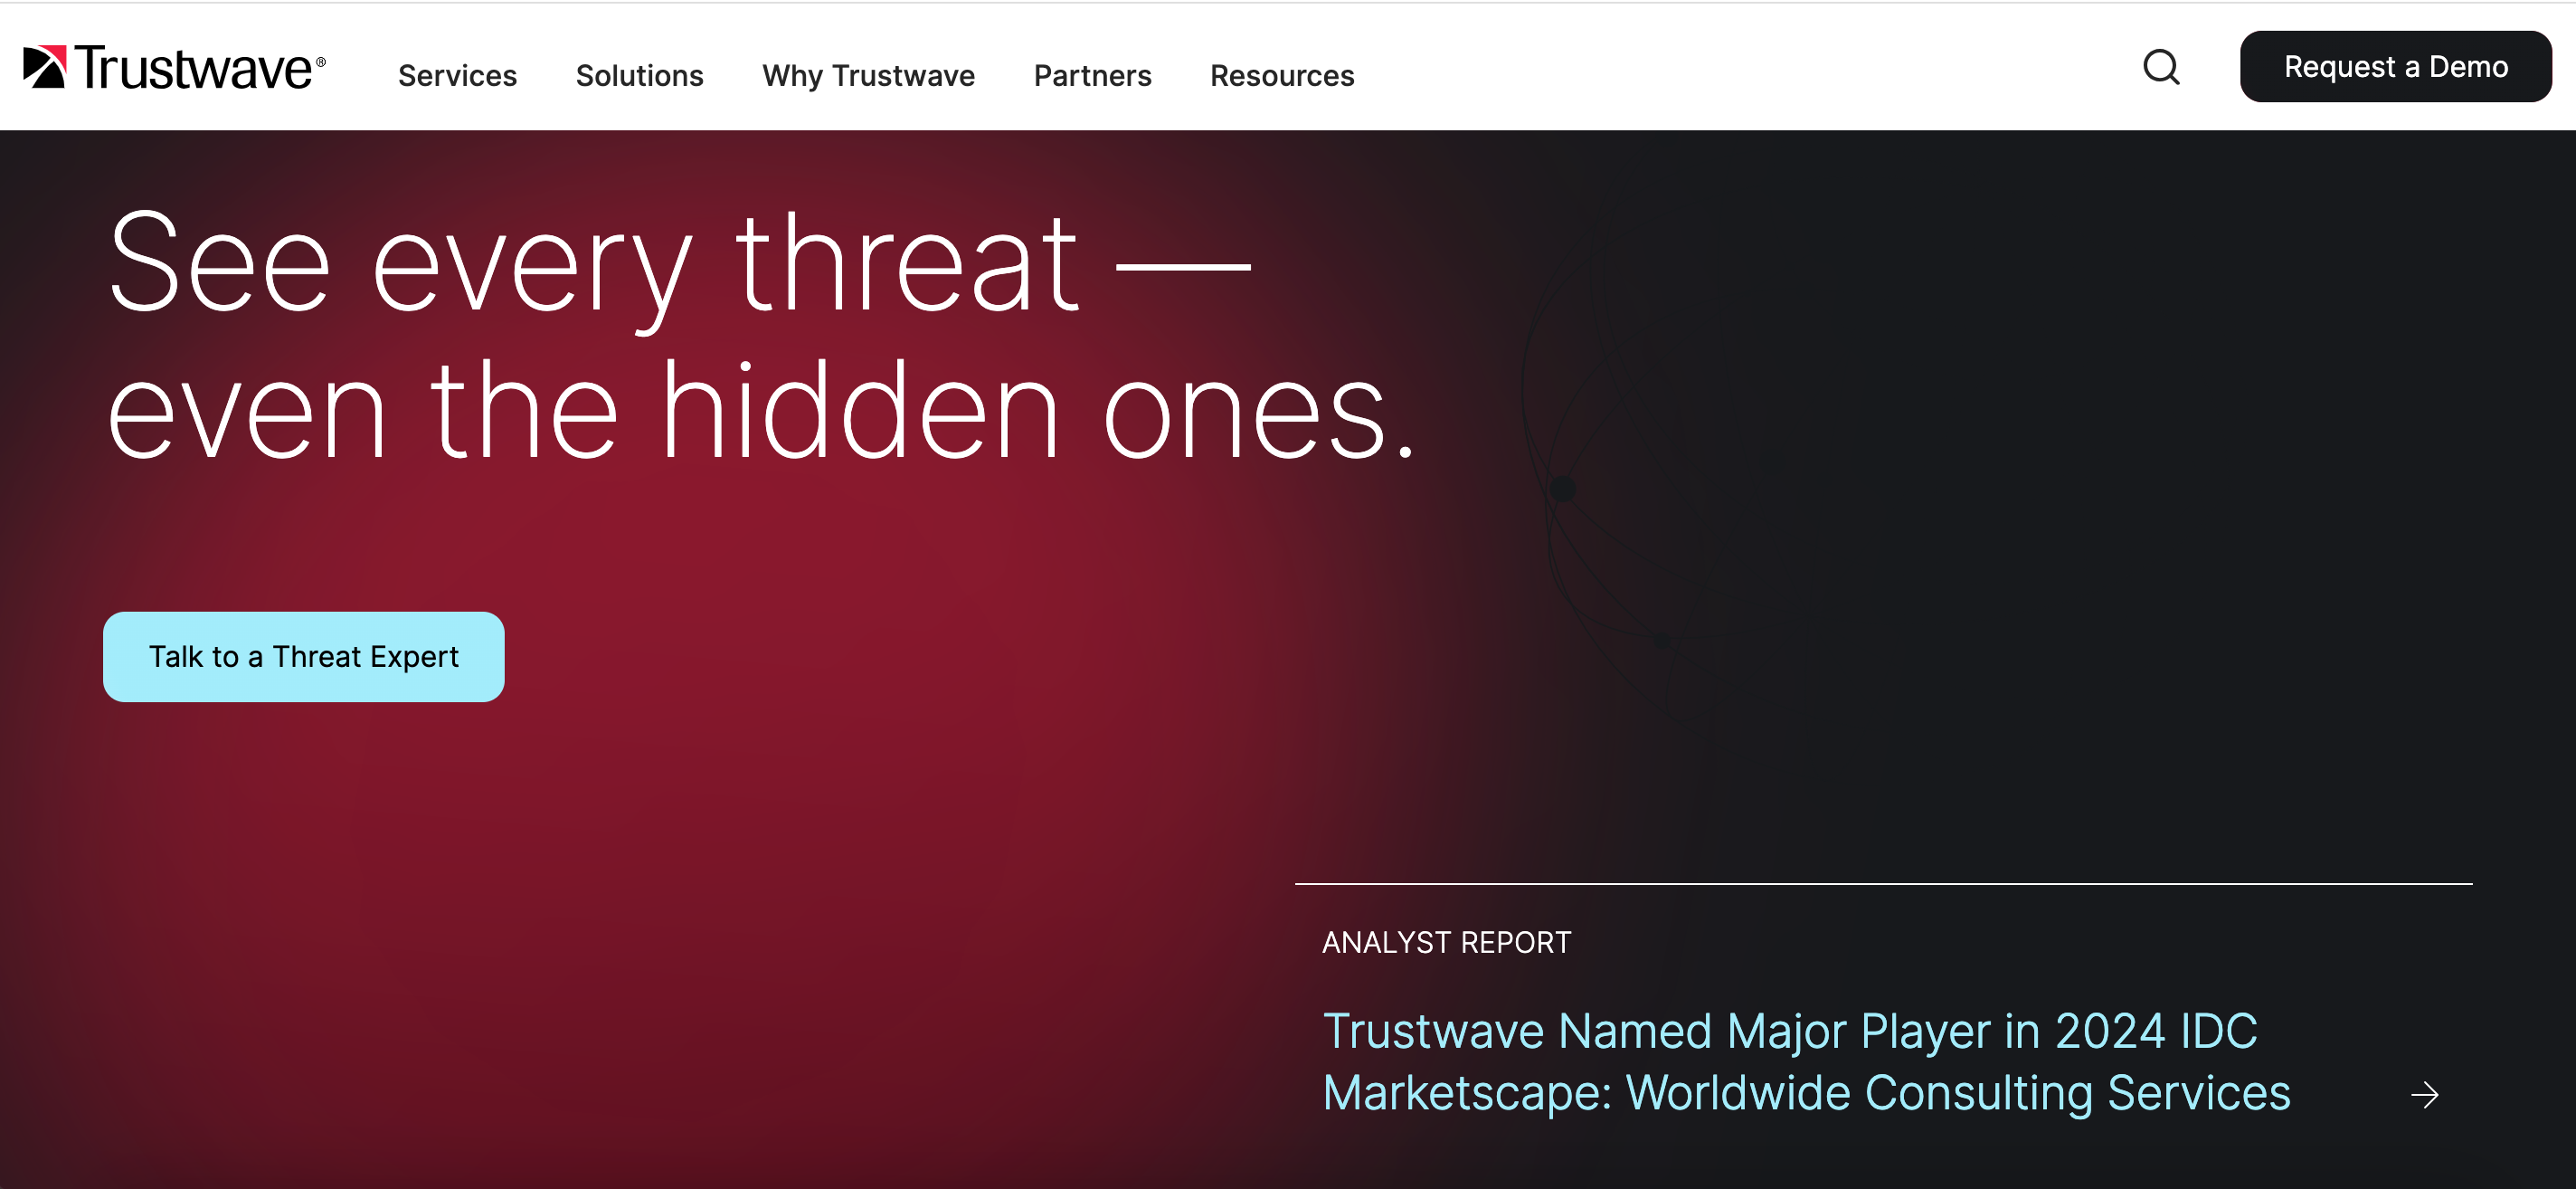Viewport: 2576px width, 1189px height.
Task: Click the 'See every threat' headline
Action: tap(761, 335)
